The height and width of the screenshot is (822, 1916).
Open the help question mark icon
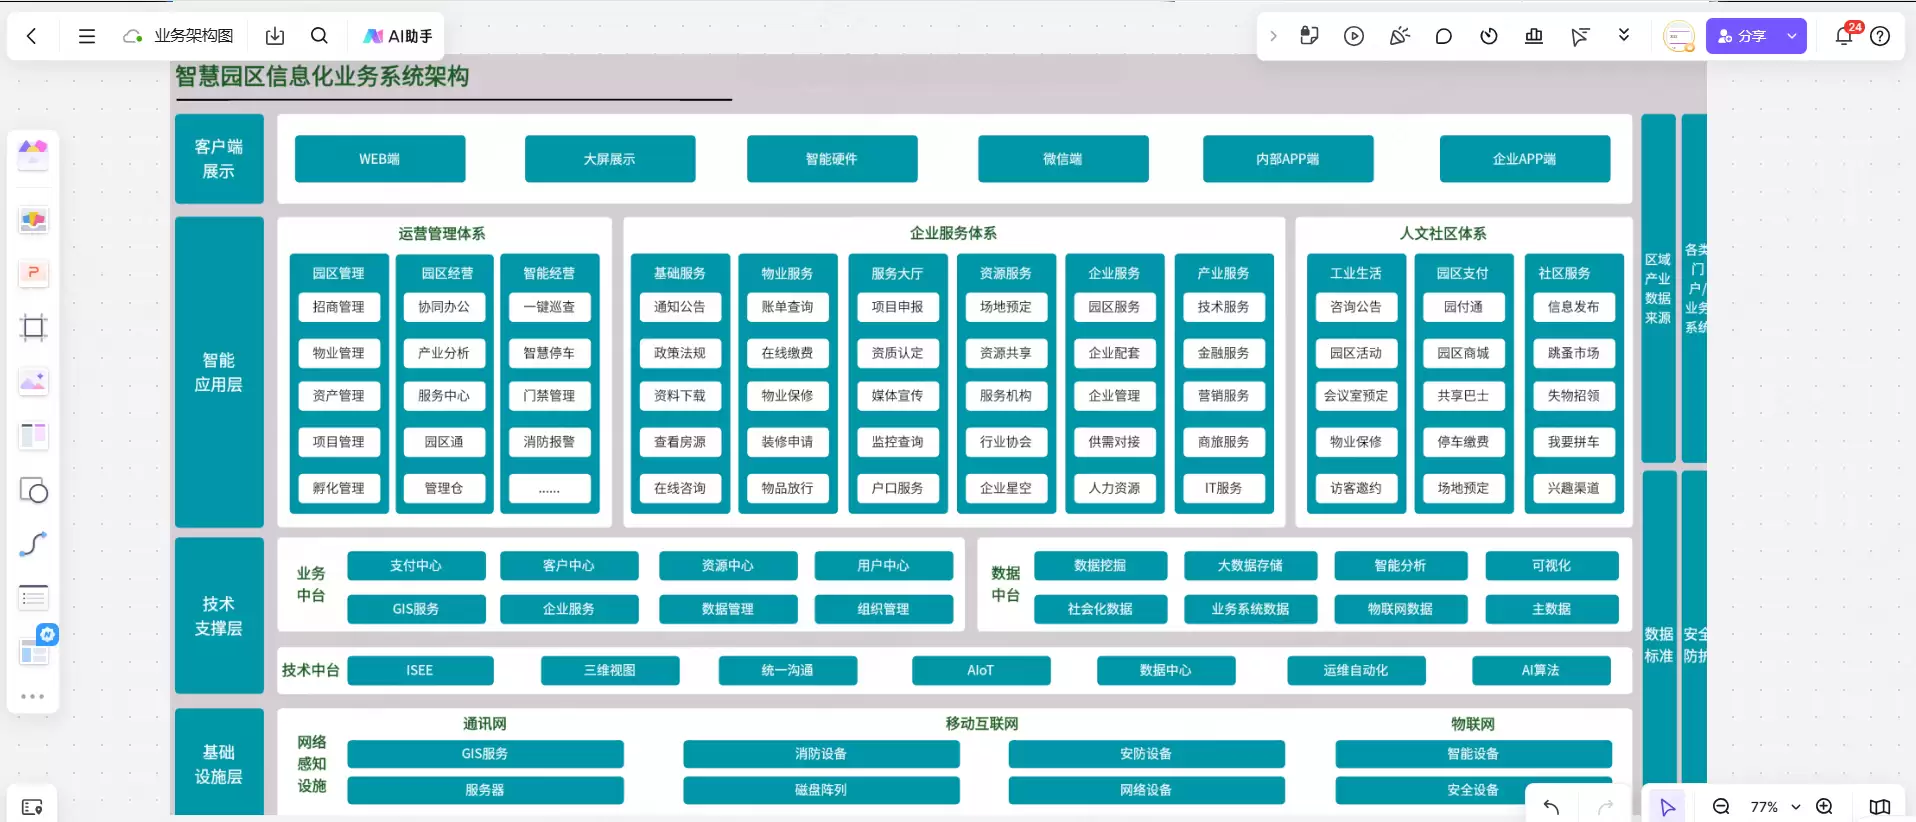1880,36
